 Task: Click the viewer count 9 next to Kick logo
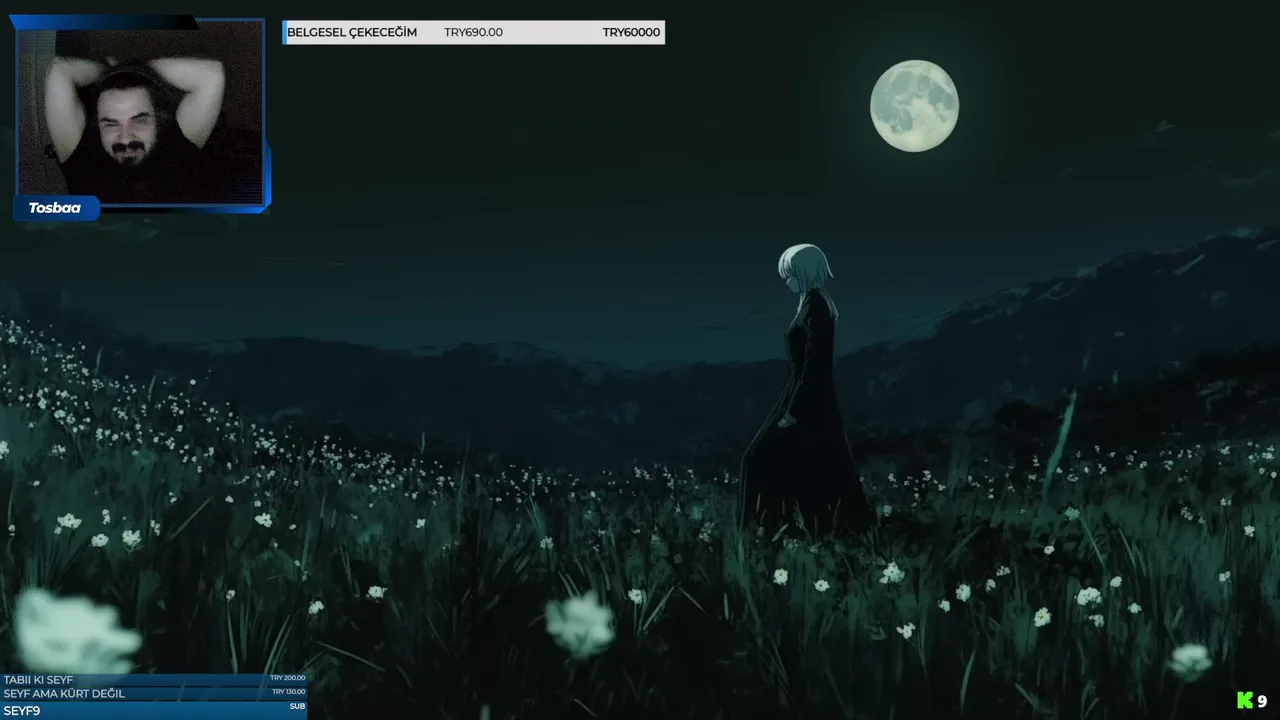[1262, 702]
